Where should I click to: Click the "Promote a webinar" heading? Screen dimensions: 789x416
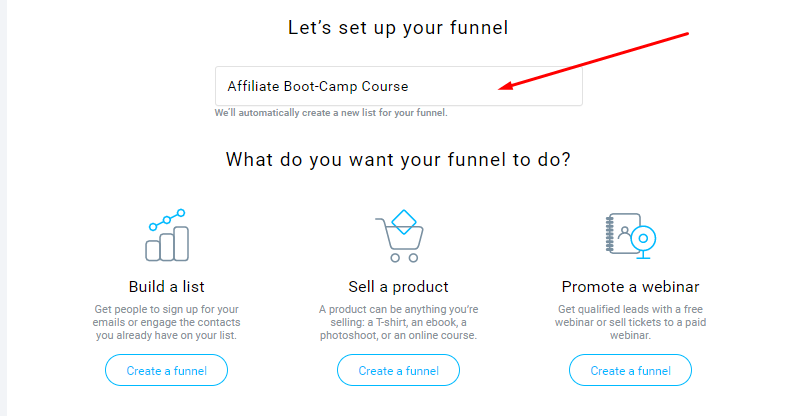[630, 287]
